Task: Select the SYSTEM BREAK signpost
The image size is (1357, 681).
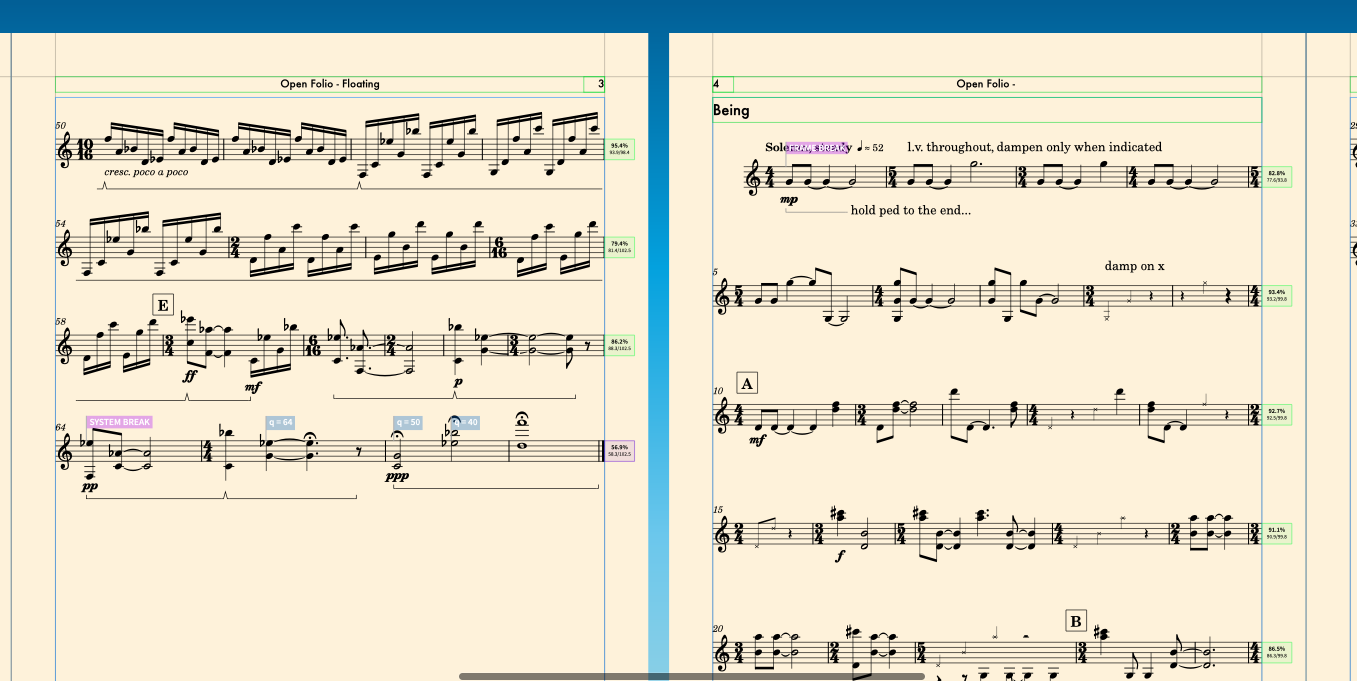Action: tap(120, 422)
